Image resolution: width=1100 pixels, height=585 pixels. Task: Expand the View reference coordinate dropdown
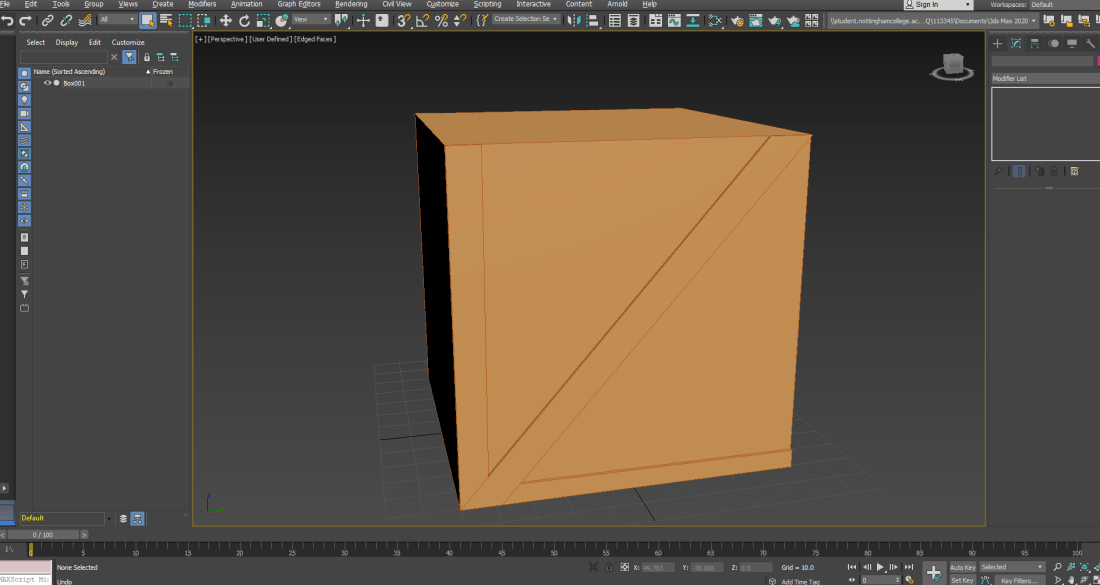pos(311,20)
